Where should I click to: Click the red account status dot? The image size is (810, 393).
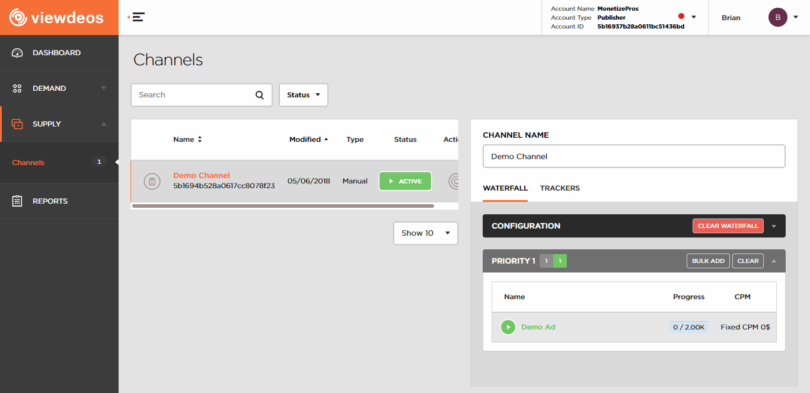coord(681,17)
